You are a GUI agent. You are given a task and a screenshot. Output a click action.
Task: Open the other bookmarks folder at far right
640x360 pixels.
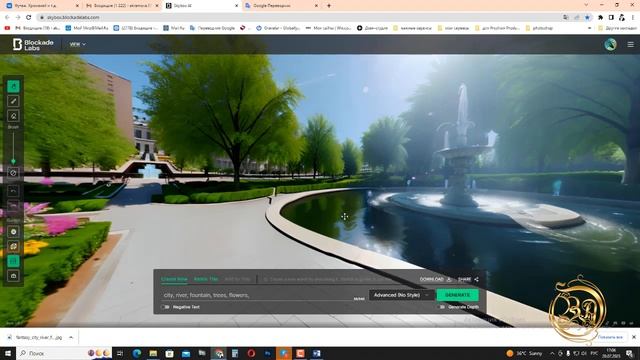(618, 28)
